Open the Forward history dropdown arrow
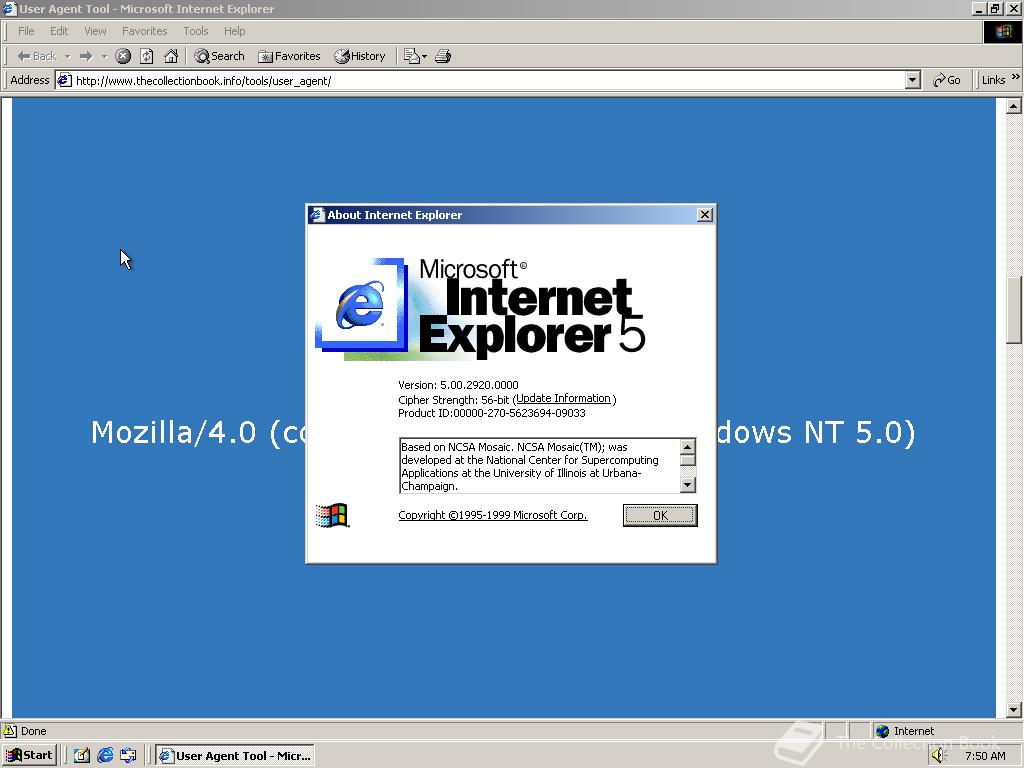Image resolution: width=1024 pixels, height=768 pixels. [104, 56]
